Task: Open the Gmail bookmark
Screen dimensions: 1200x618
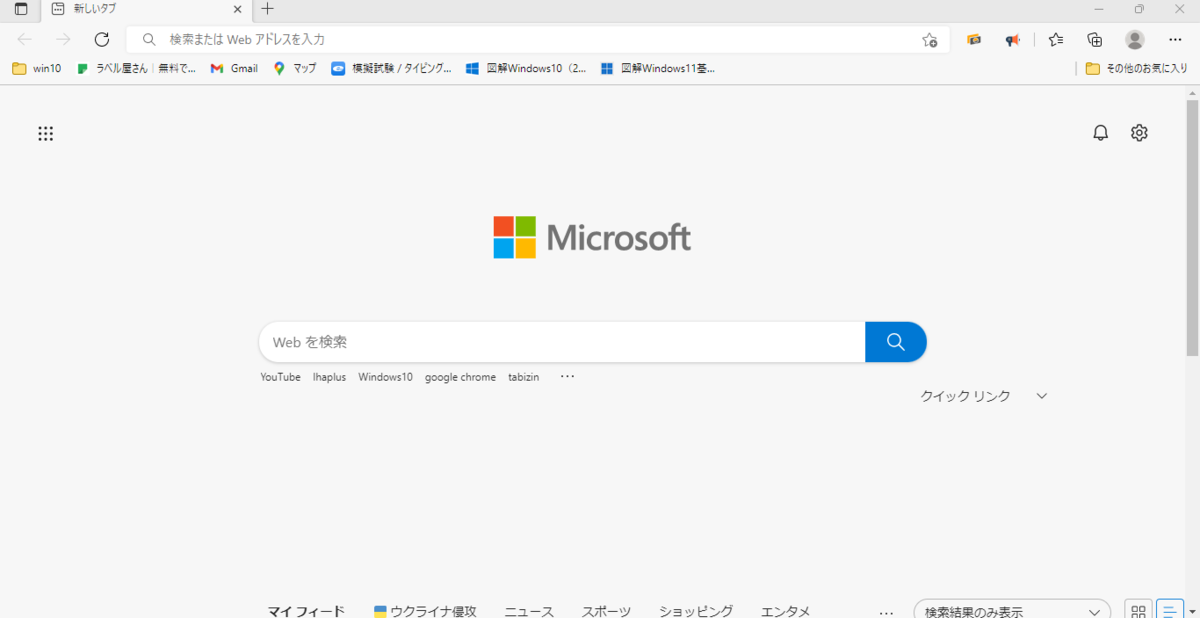Action: point(234,68)
